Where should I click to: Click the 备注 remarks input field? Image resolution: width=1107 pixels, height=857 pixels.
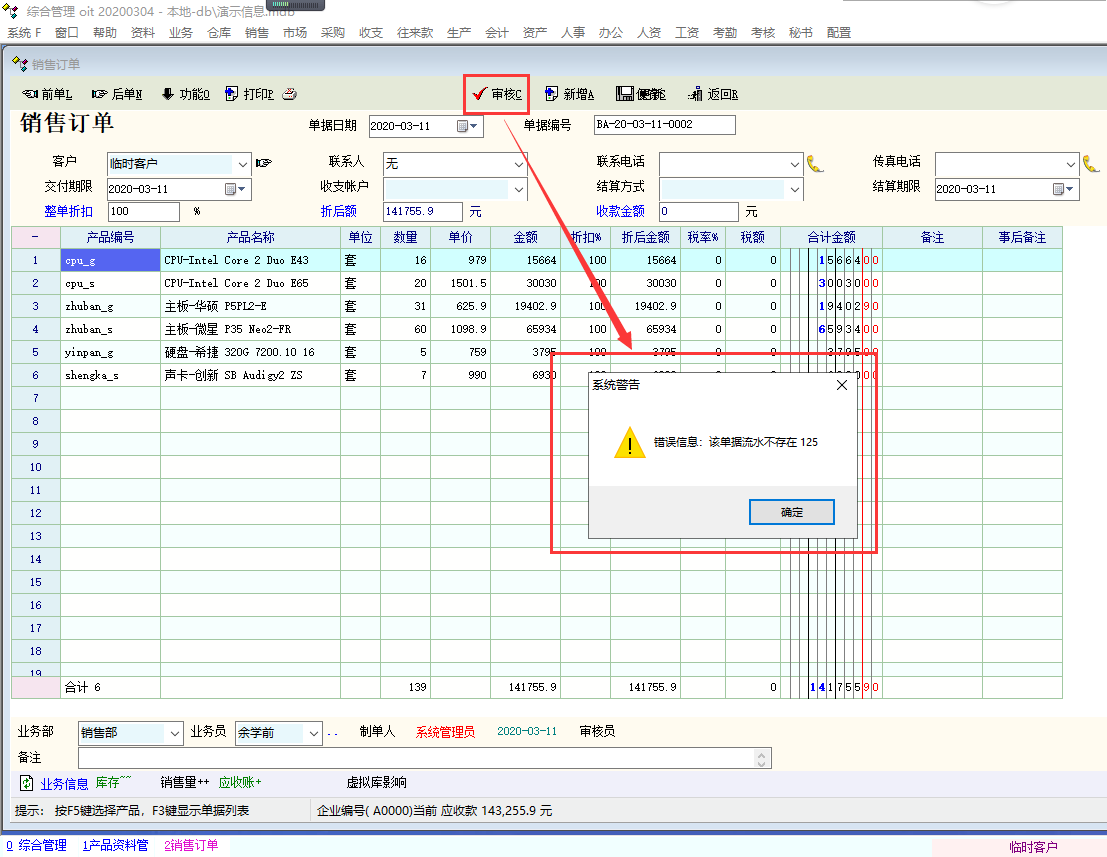(418, 758)
